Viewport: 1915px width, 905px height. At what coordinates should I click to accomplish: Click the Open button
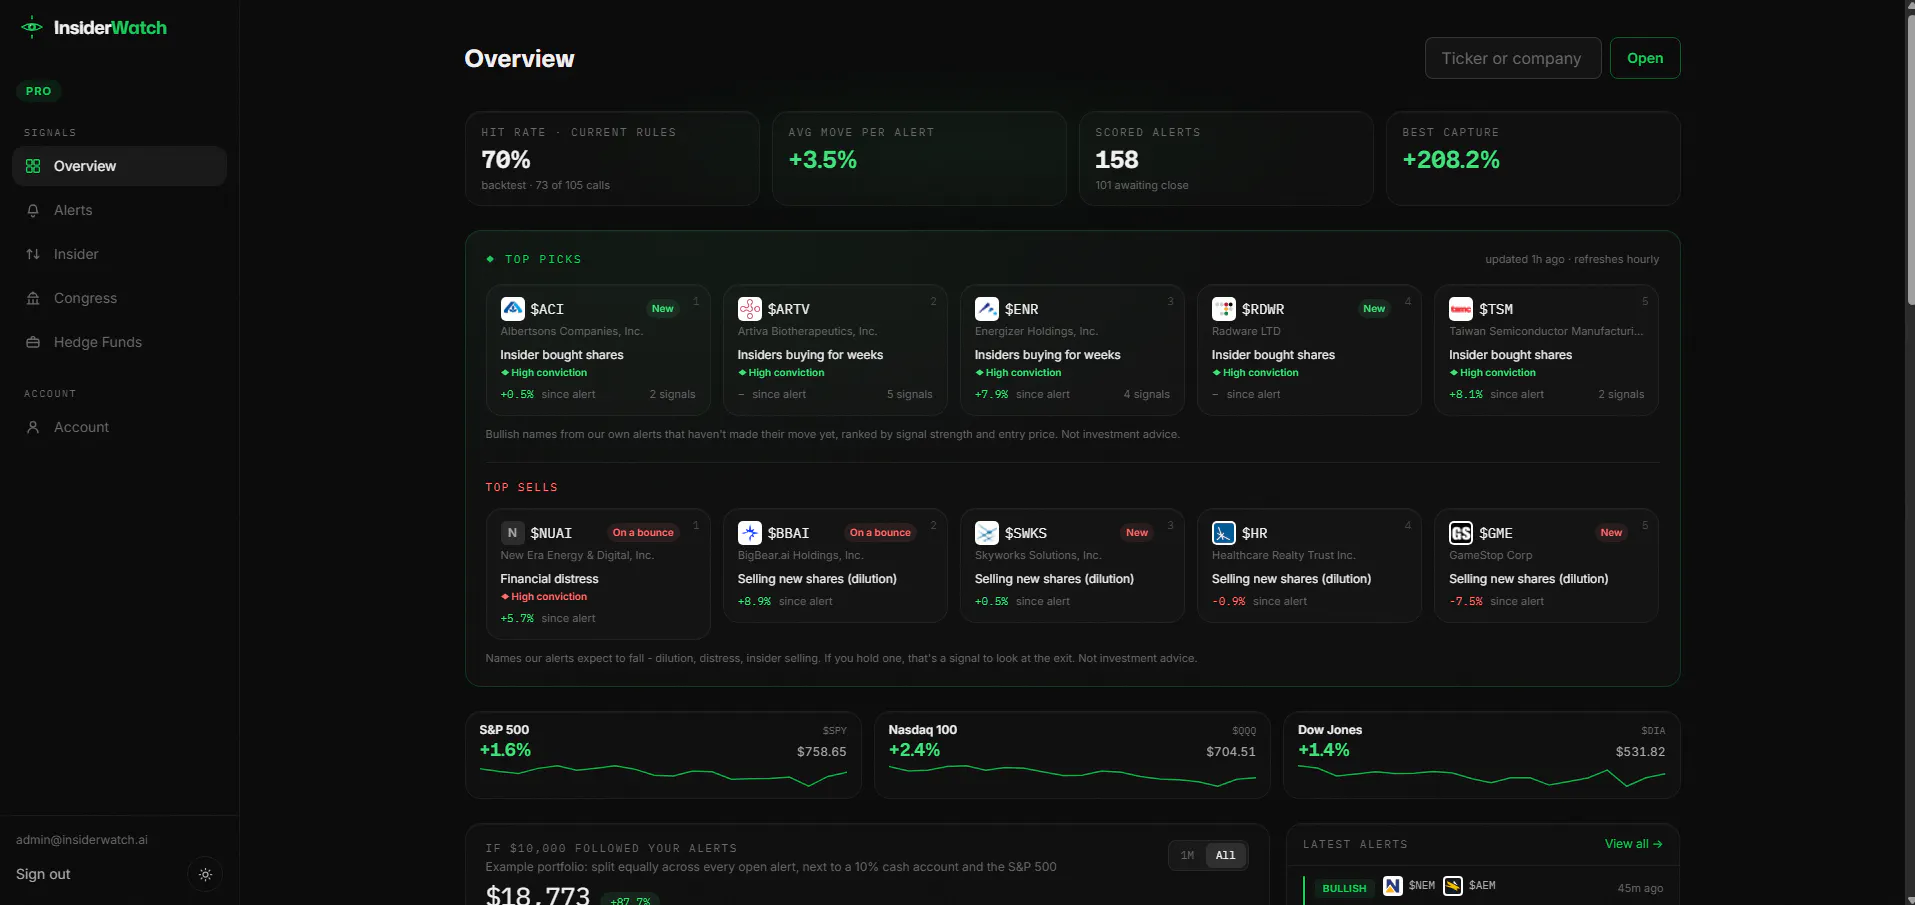[x=1645, y=58]
